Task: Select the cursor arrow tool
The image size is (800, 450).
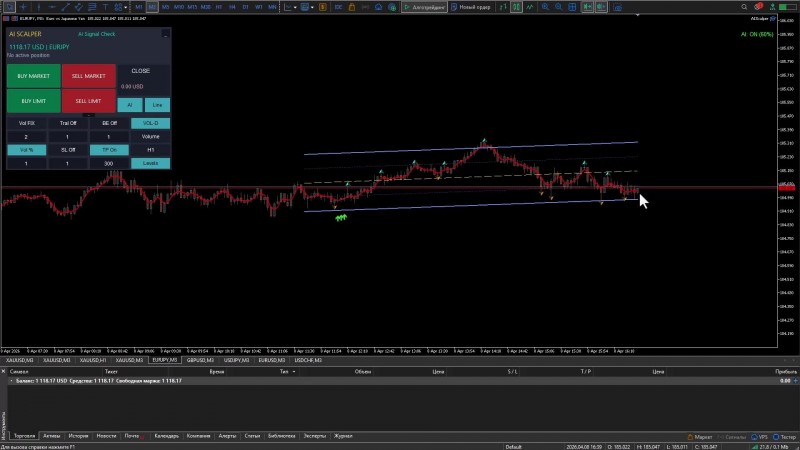Action: tap(9, 7)
